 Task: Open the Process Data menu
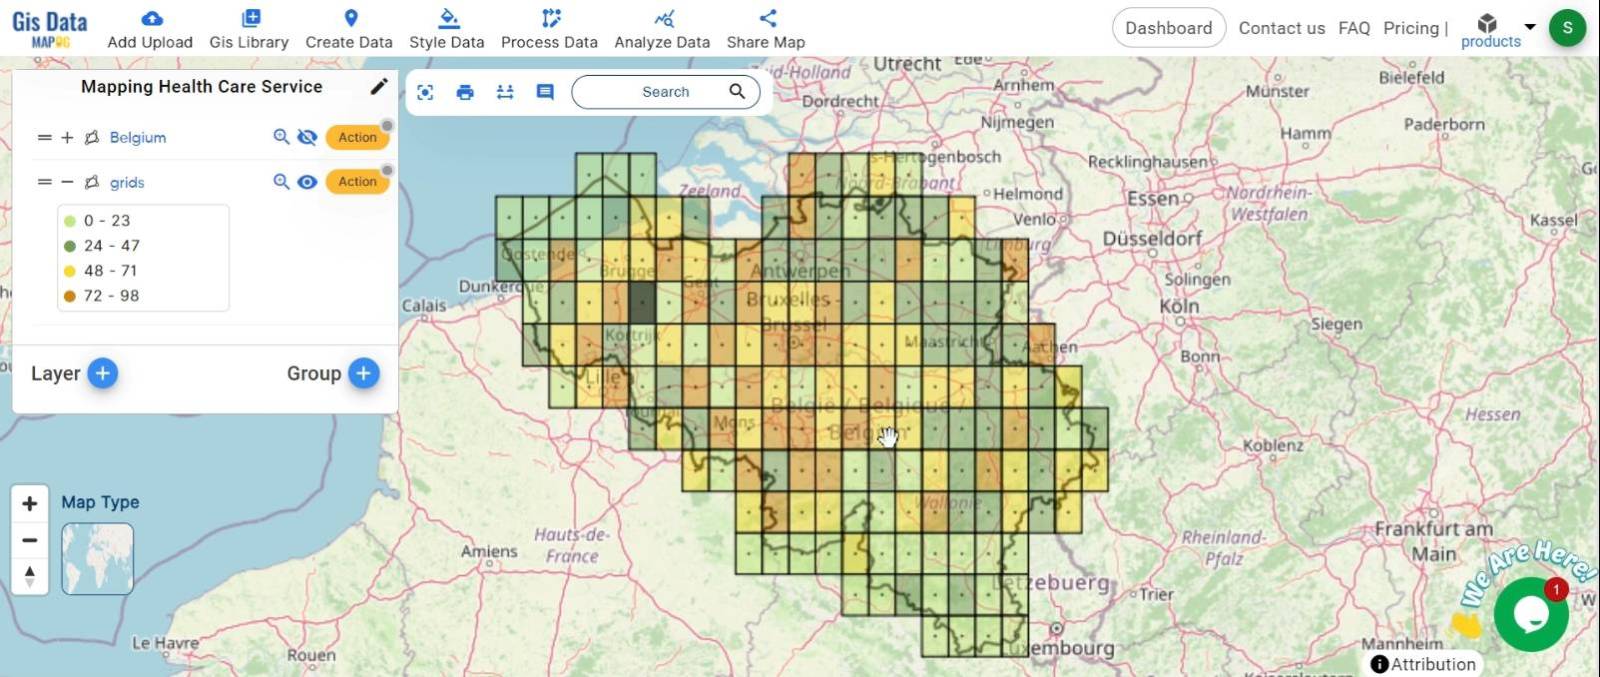549,29
